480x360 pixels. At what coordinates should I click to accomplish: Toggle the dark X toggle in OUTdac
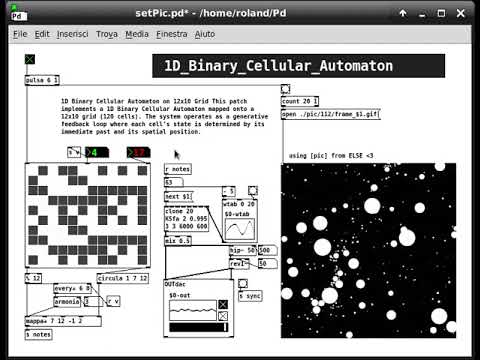[223, 304]
